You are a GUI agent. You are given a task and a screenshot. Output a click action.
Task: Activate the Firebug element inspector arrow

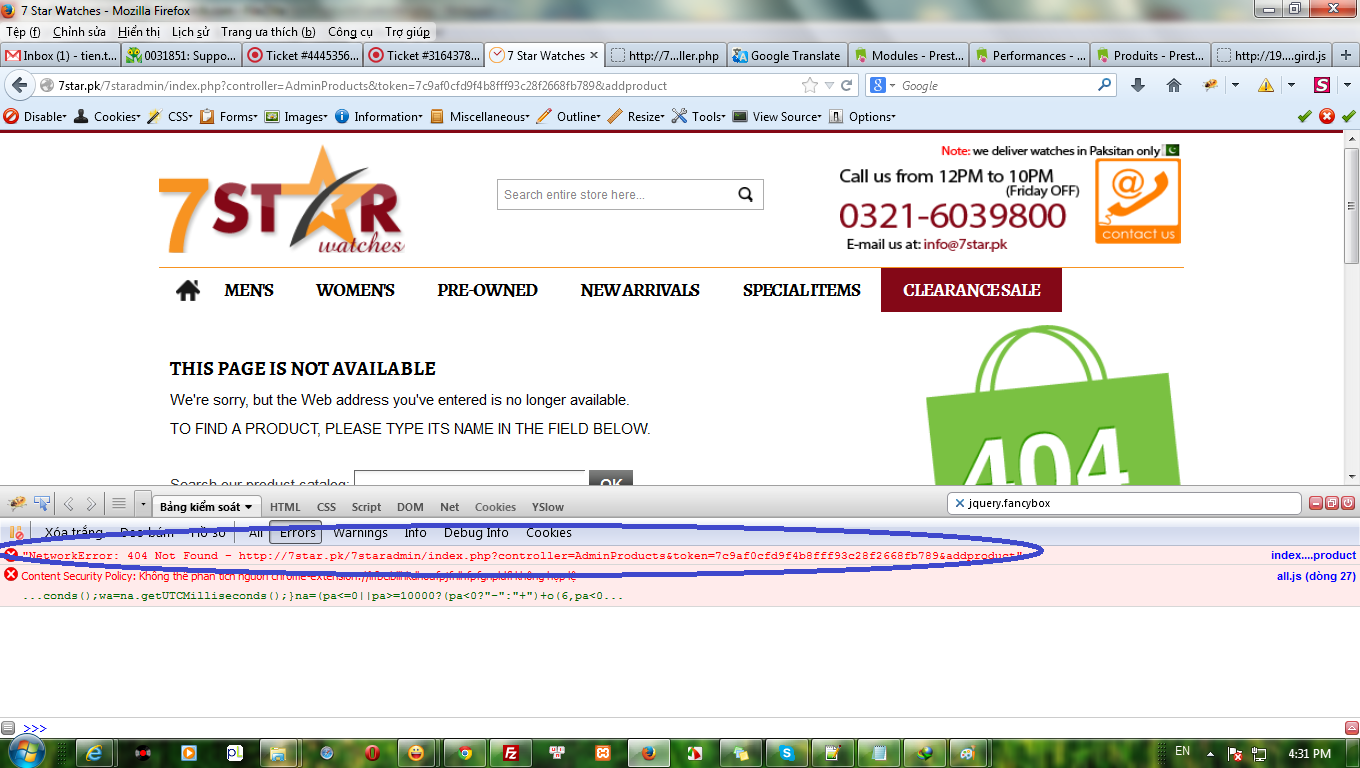(42, 504)
